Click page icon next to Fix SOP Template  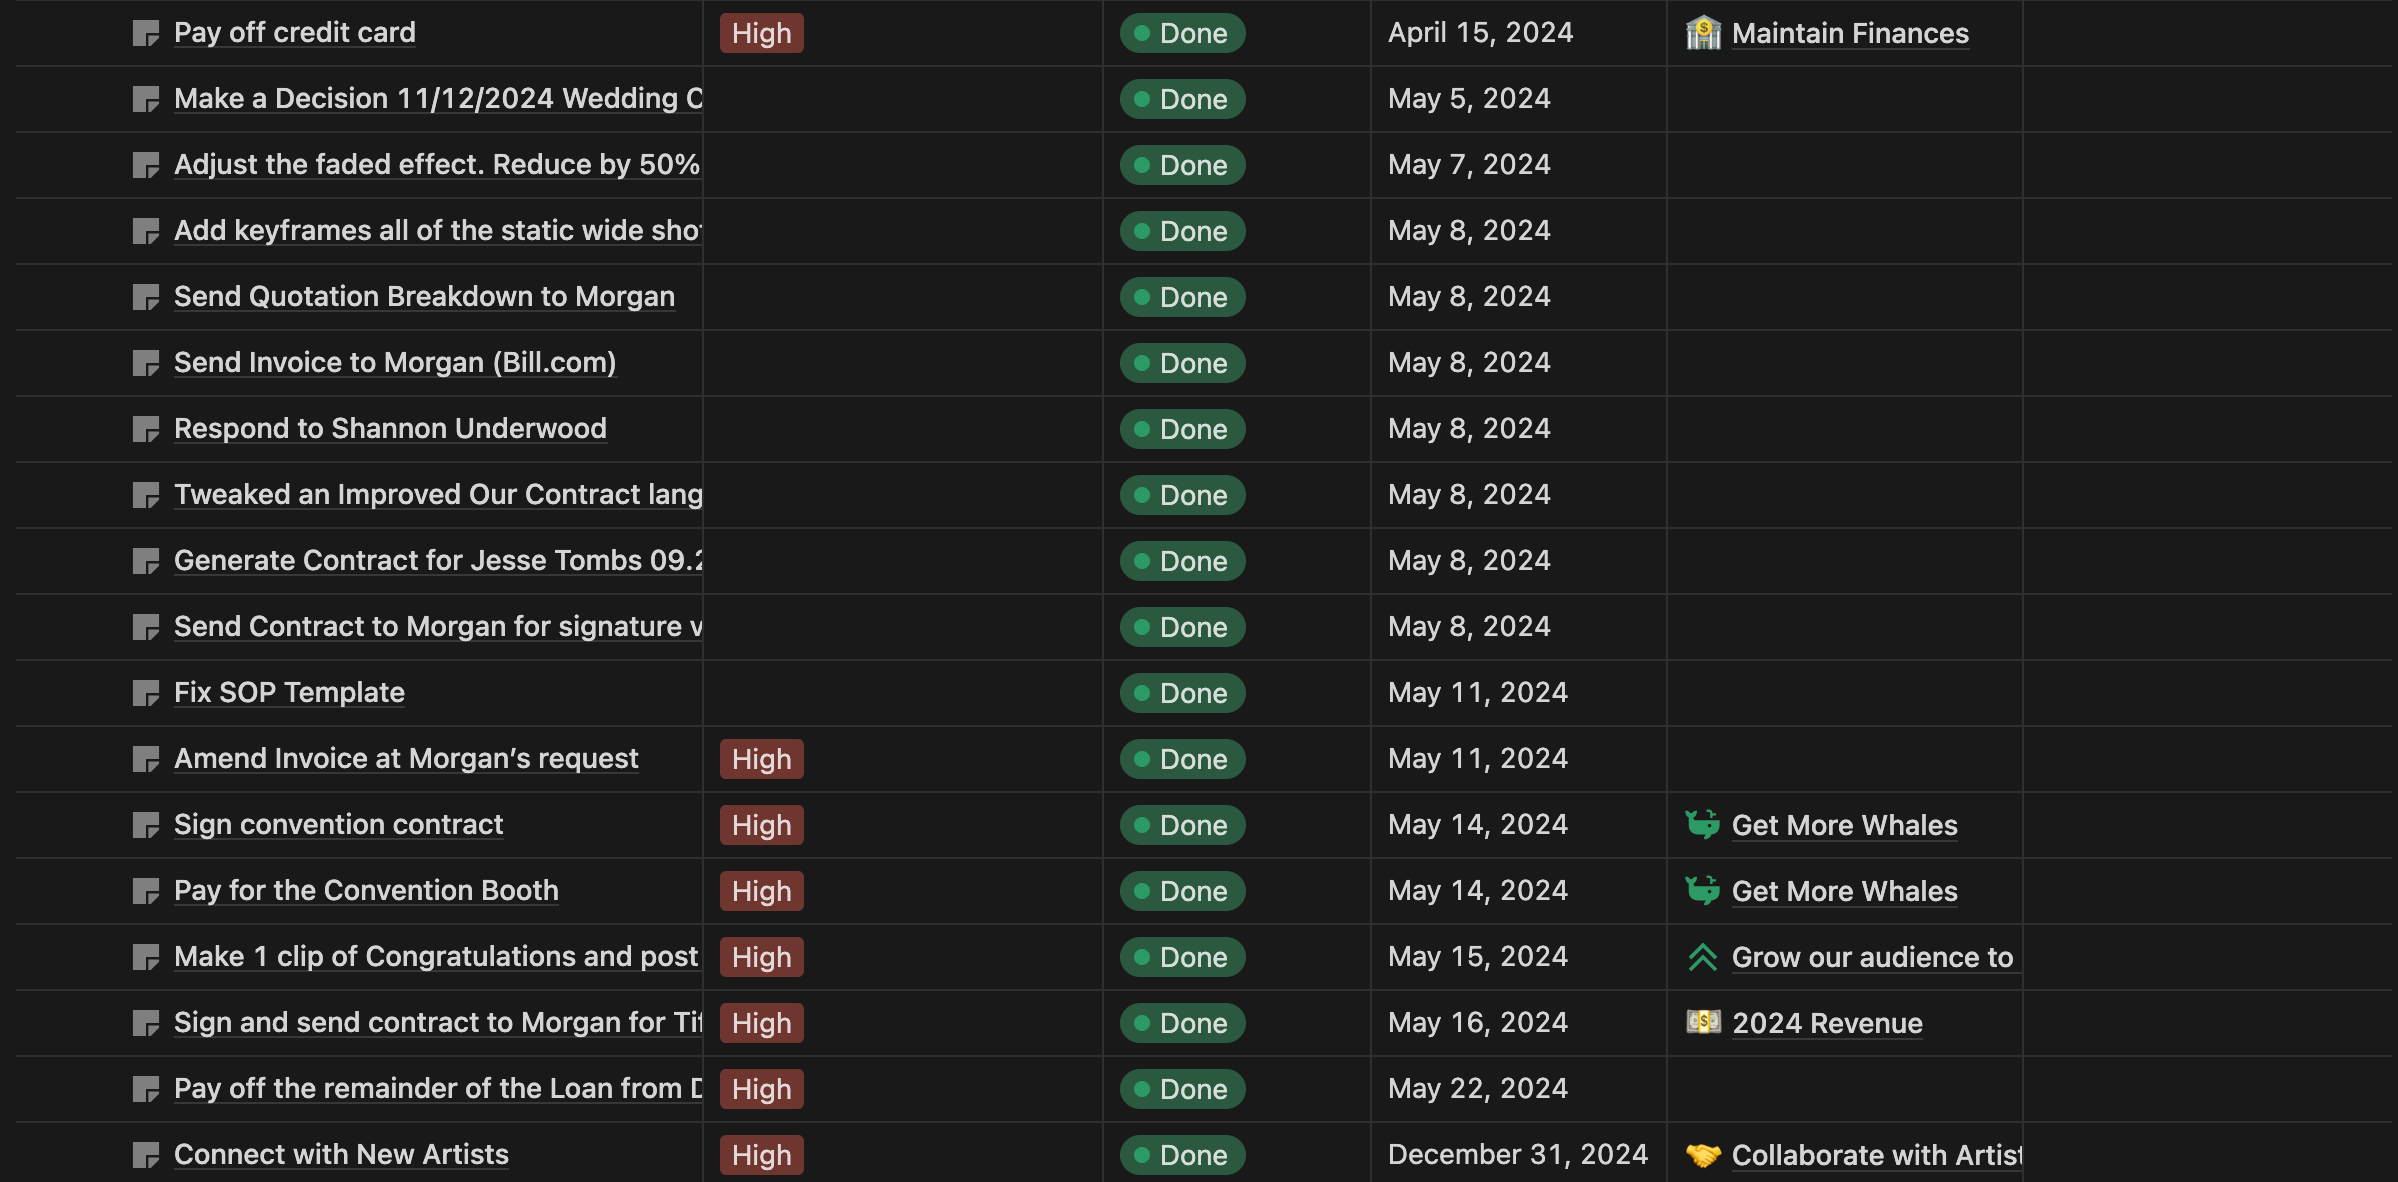146,693
